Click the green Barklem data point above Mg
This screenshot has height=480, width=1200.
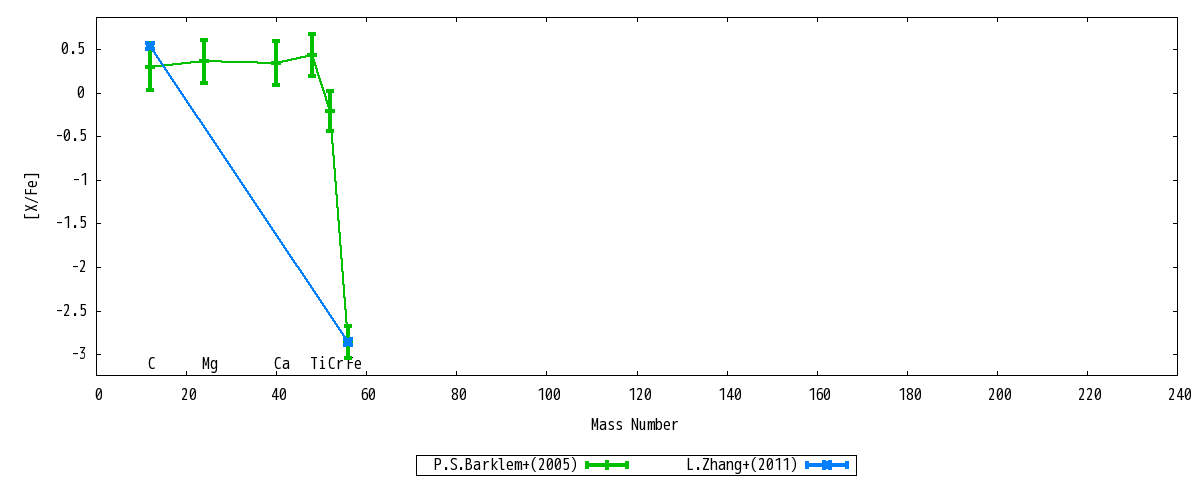[x=204, y=60]
